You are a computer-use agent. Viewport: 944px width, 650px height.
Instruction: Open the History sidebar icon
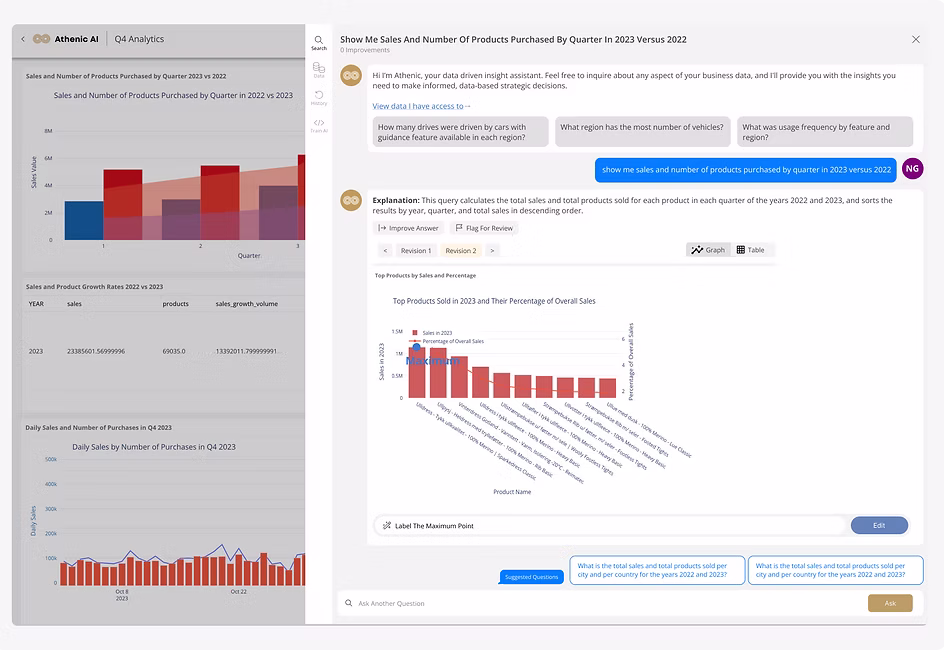coord(319,96)
